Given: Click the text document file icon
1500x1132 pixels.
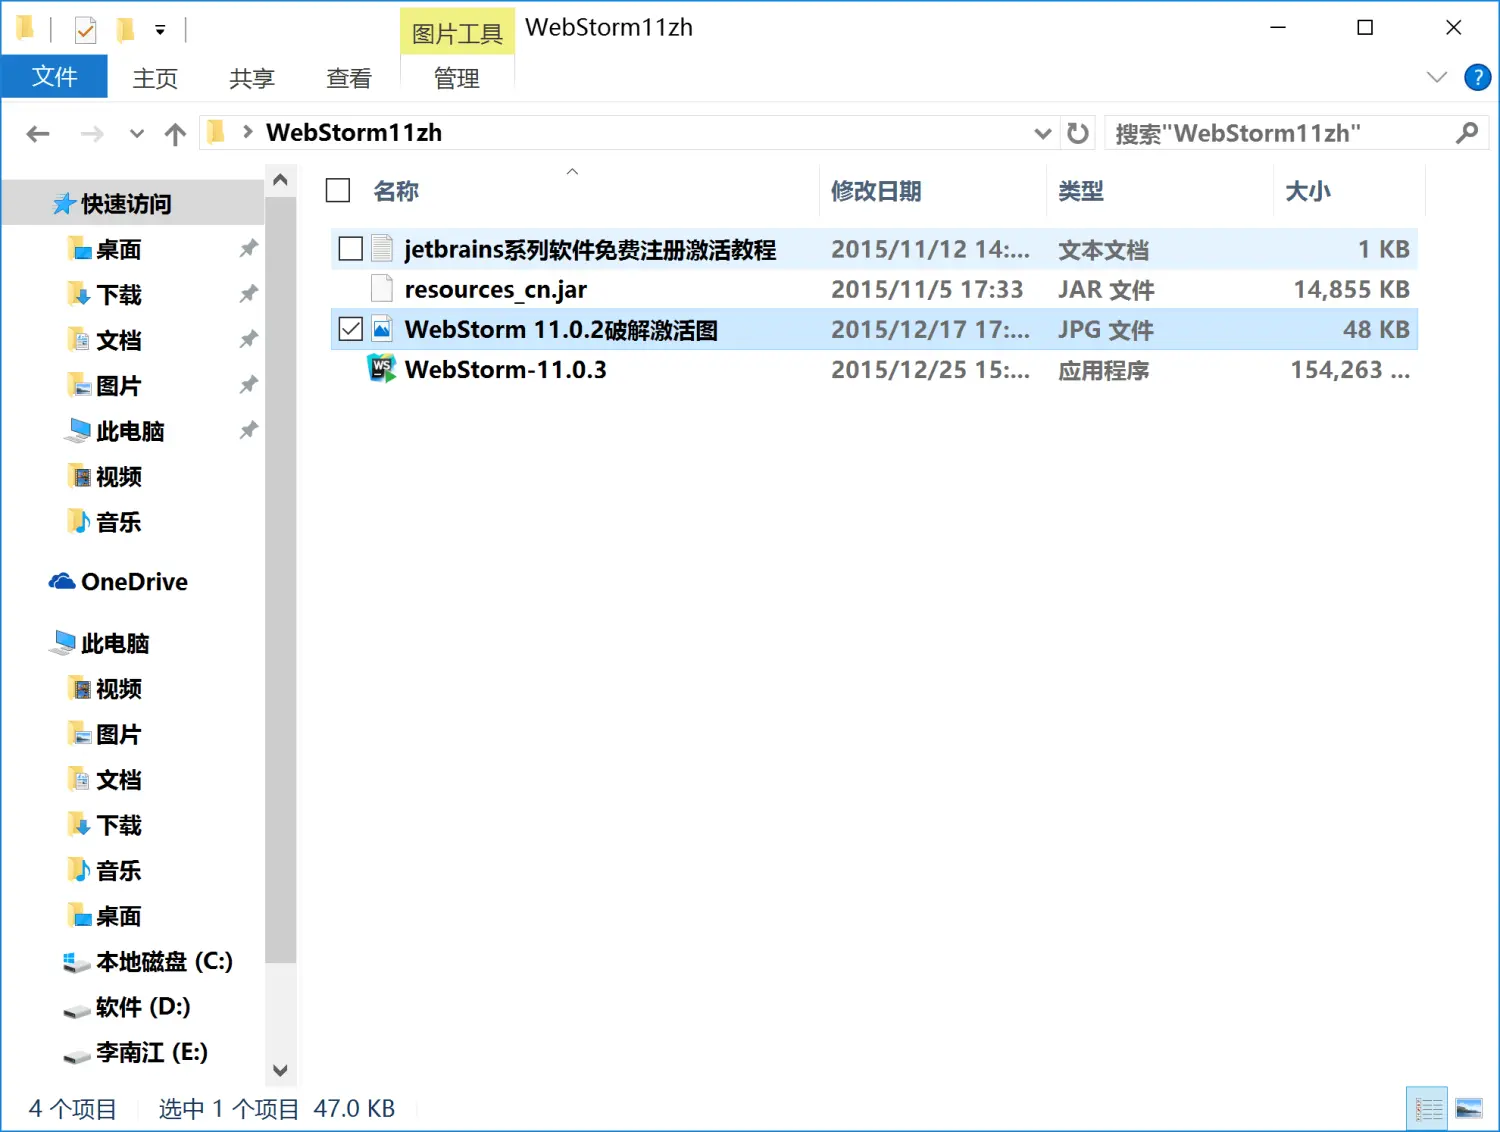Looking at the screenshot, I should click(x=381, y=249).
